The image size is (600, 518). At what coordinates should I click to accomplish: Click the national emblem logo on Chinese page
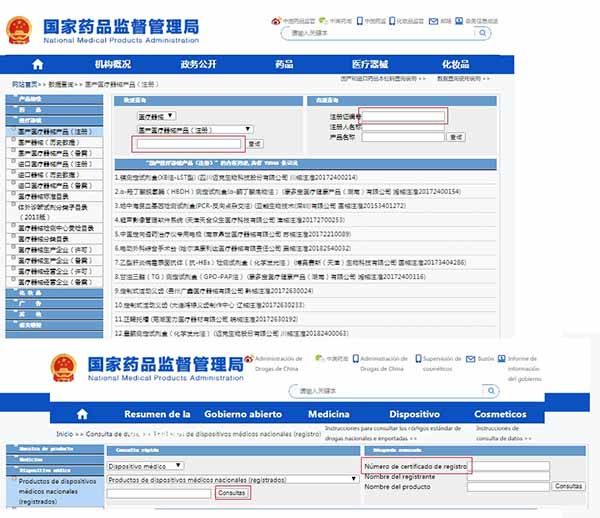[x=18, y=30]
